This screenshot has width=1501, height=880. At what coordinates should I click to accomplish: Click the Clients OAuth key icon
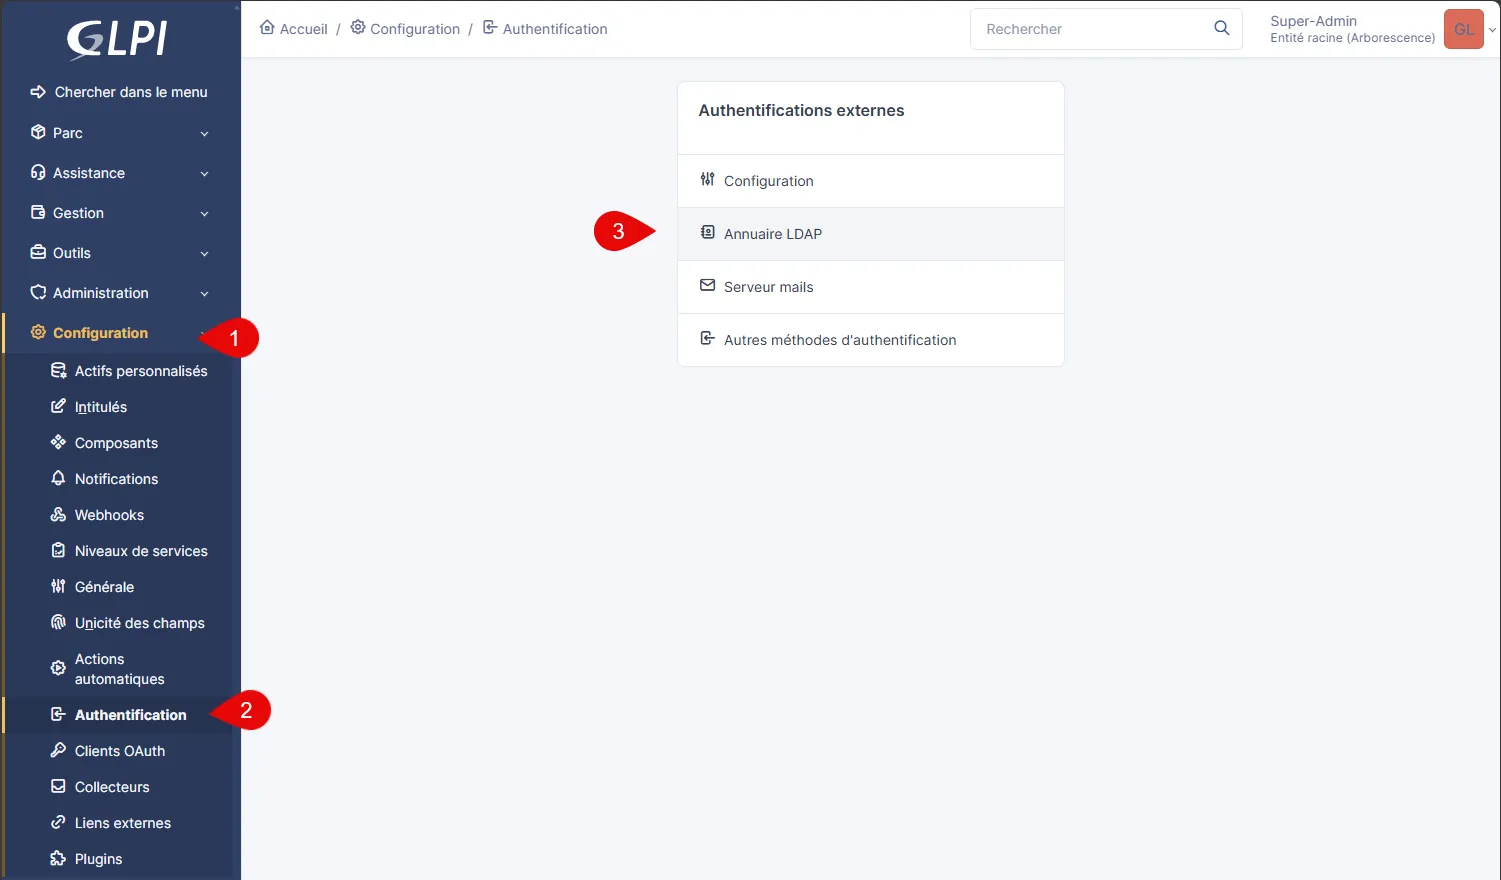58,751
